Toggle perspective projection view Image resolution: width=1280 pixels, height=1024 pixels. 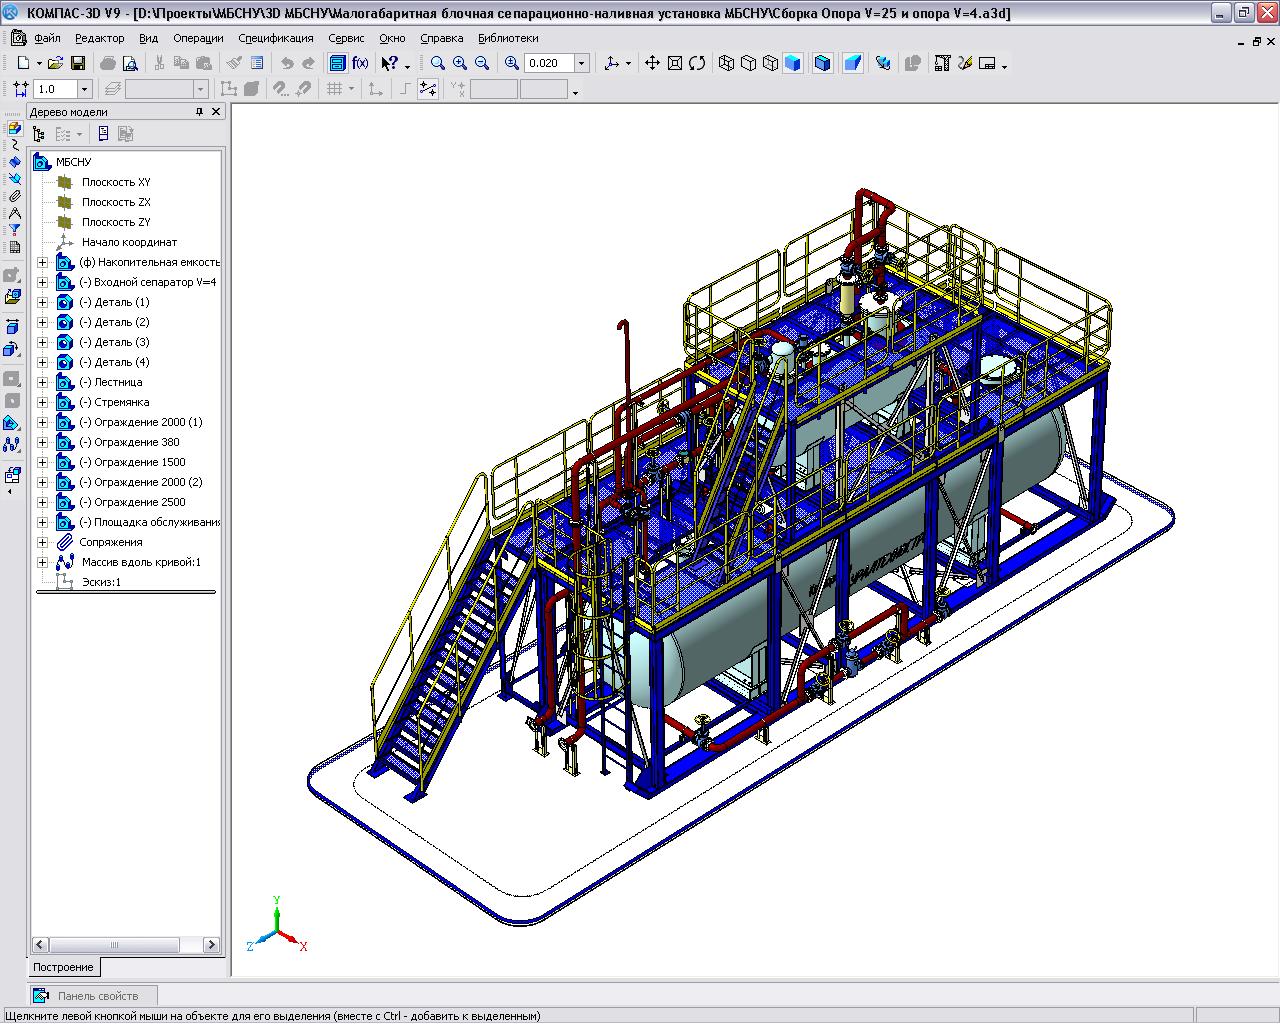coord(852,63)
